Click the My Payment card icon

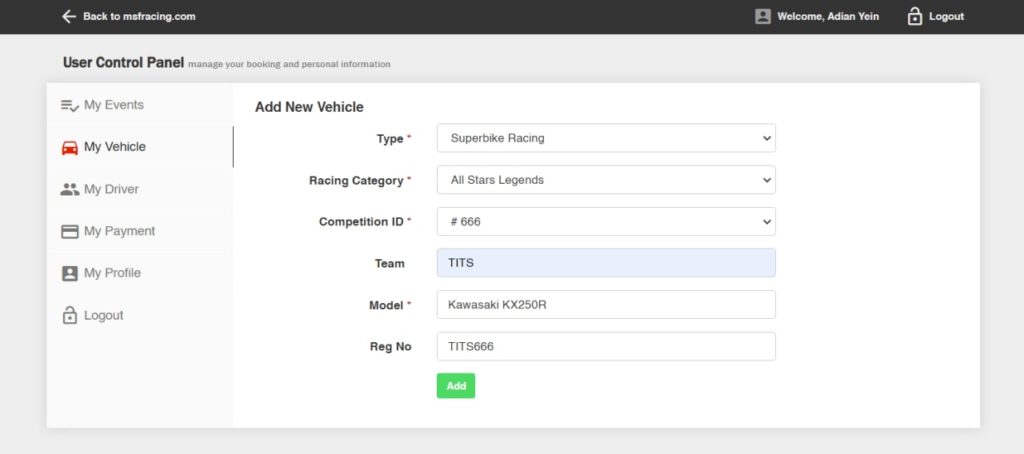tap(69, 231)
